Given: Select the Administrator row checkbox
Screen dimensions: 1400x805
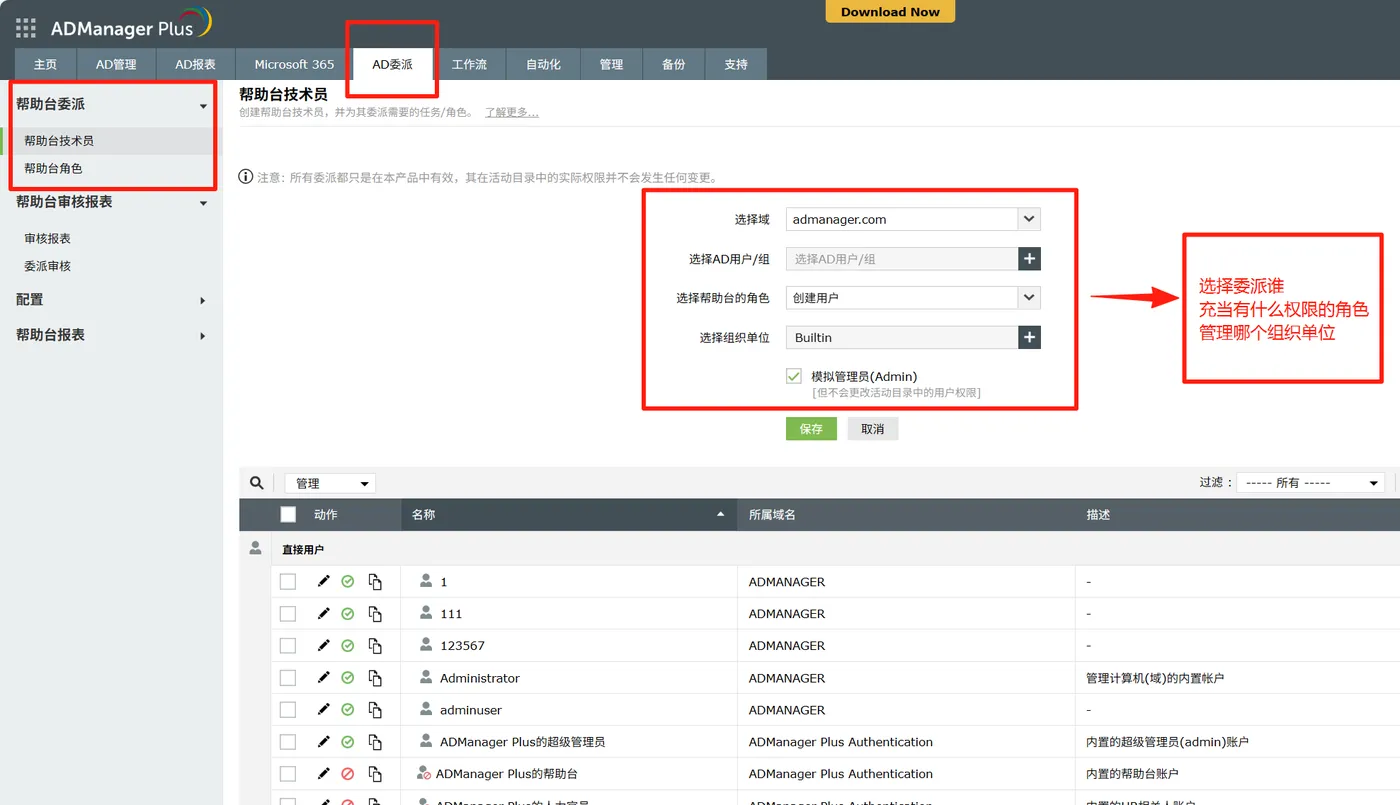Looking at the screenshot, I should click(x=288, y=678).
